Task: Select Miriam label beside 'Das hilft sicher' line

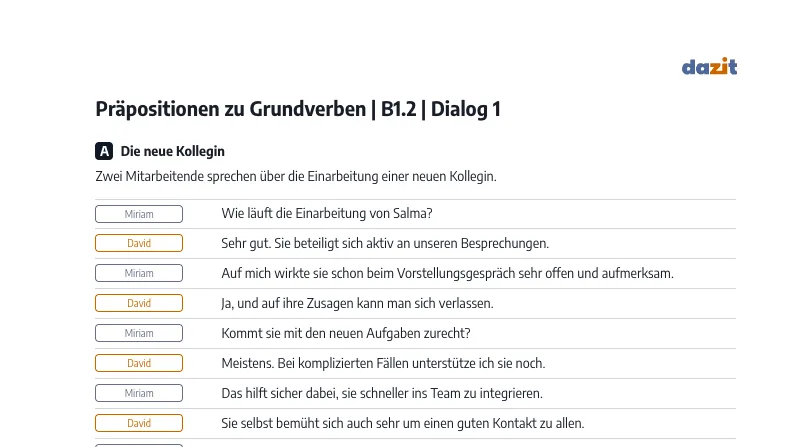Action: [x=139, y=393]
